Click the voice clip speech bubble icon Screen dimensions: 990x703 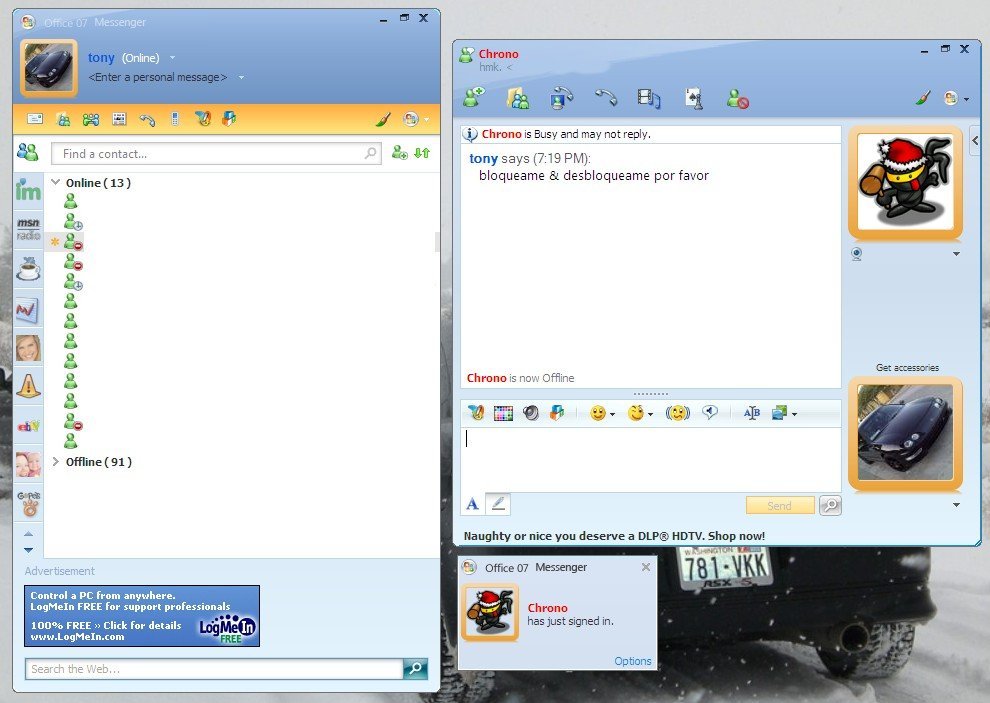(x=710, y=412)
